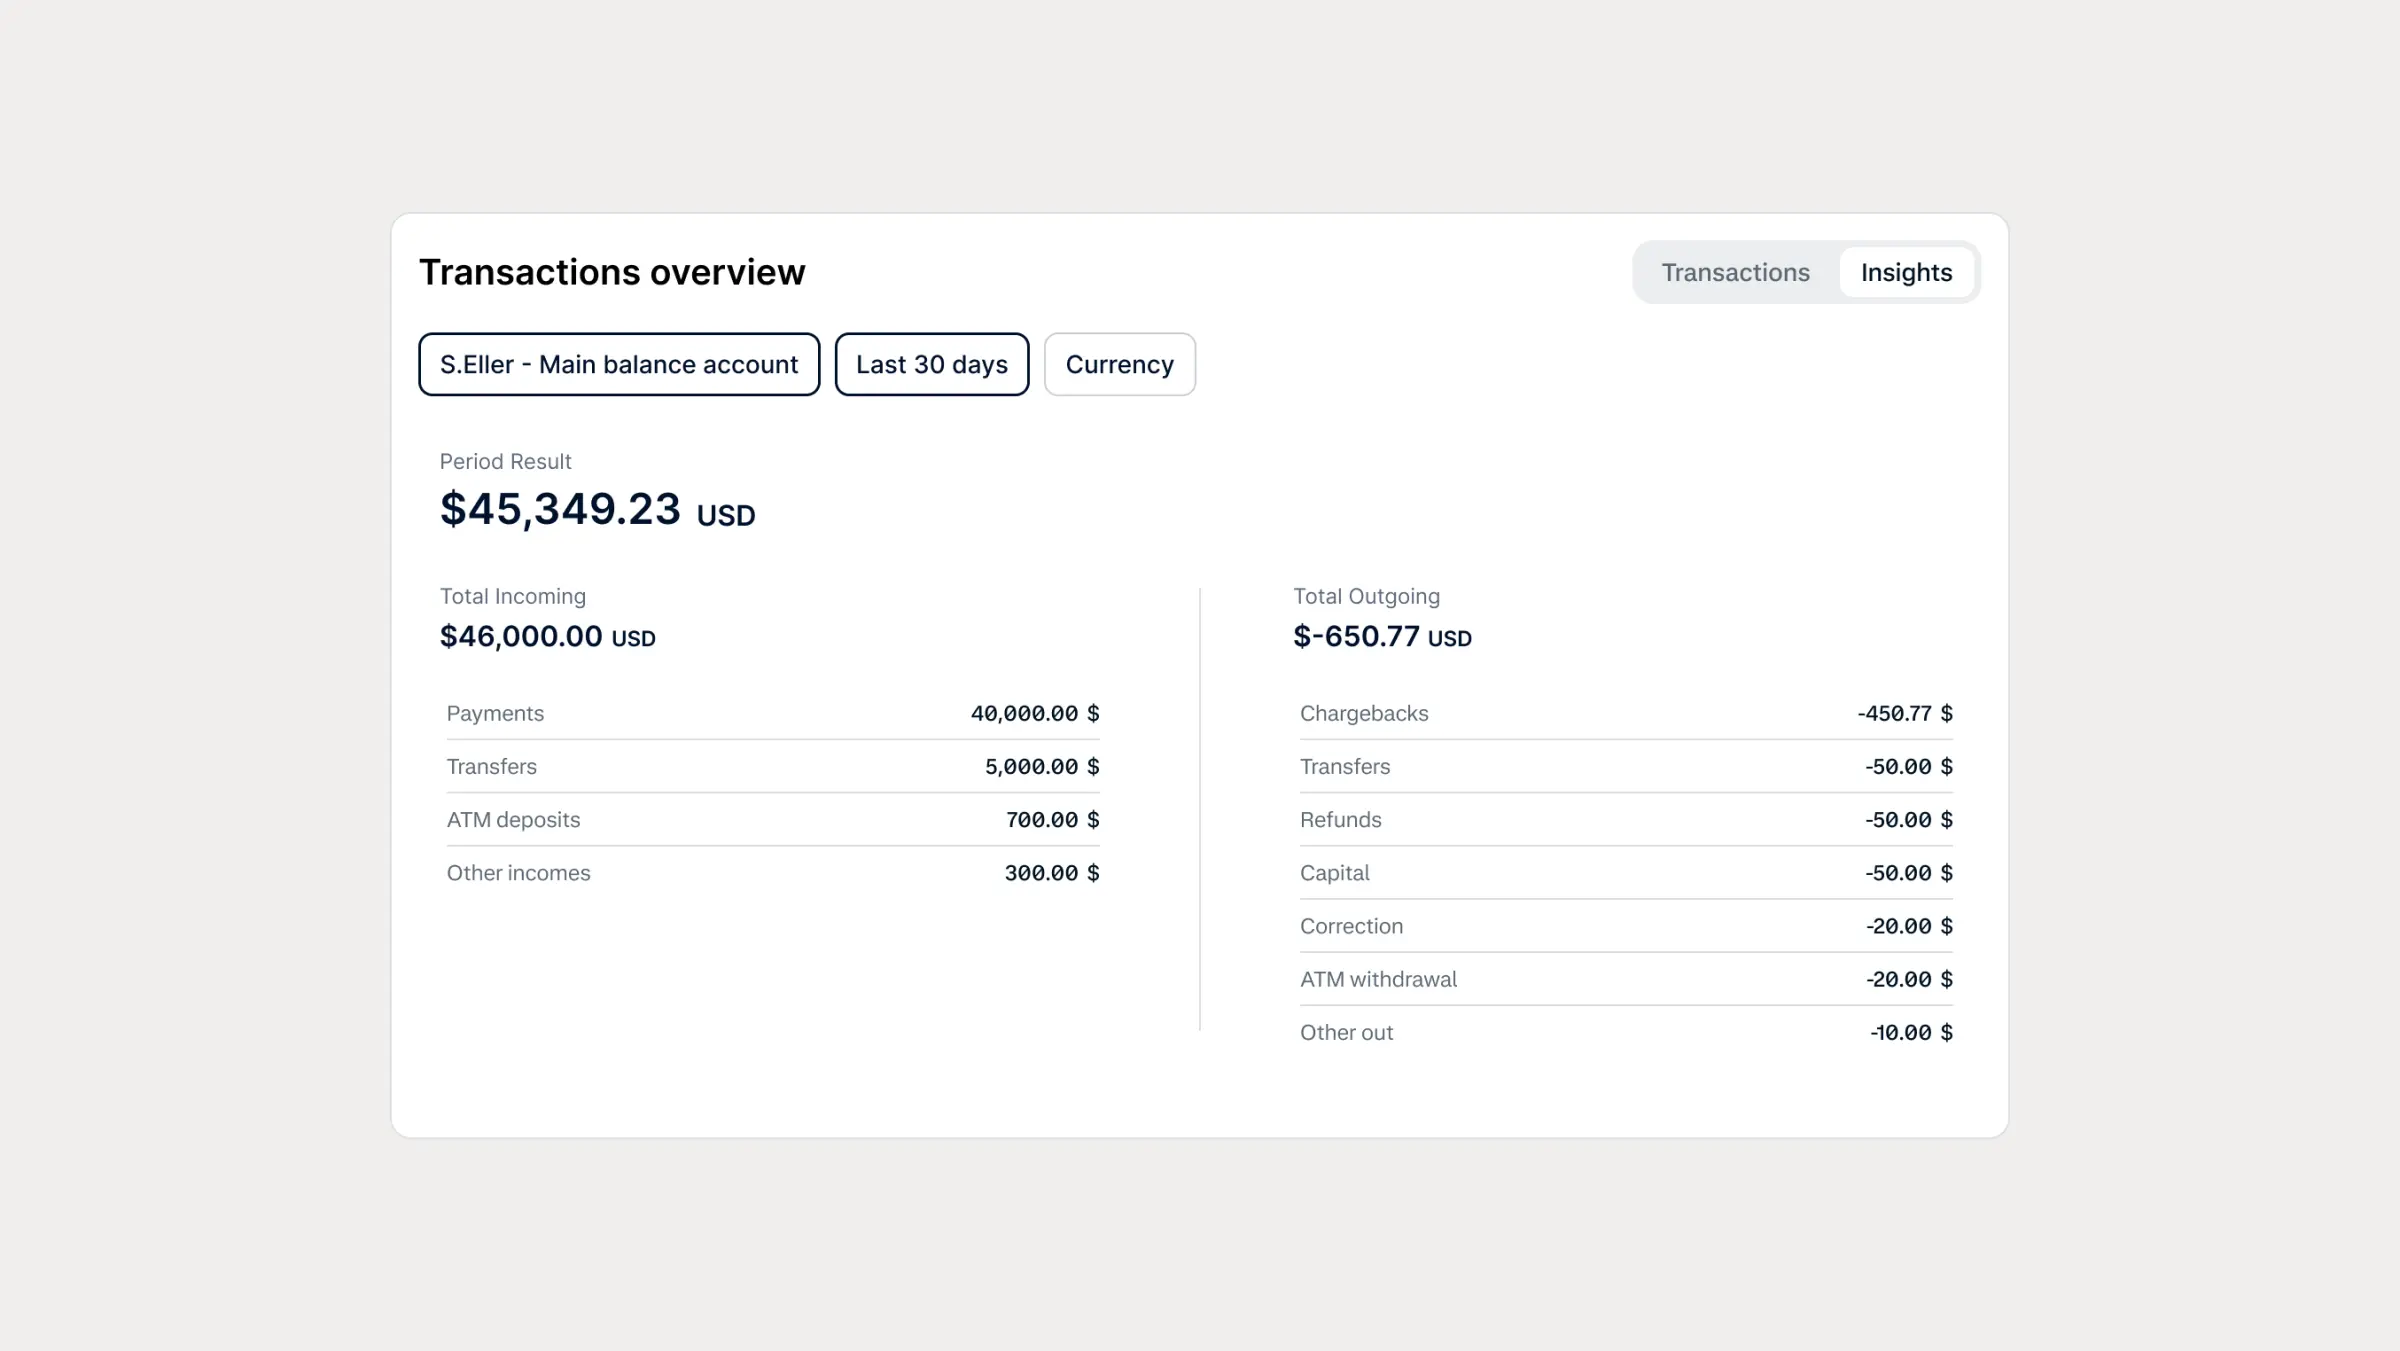
Task: Select the Other incomes row
Action: pos(770,872)
